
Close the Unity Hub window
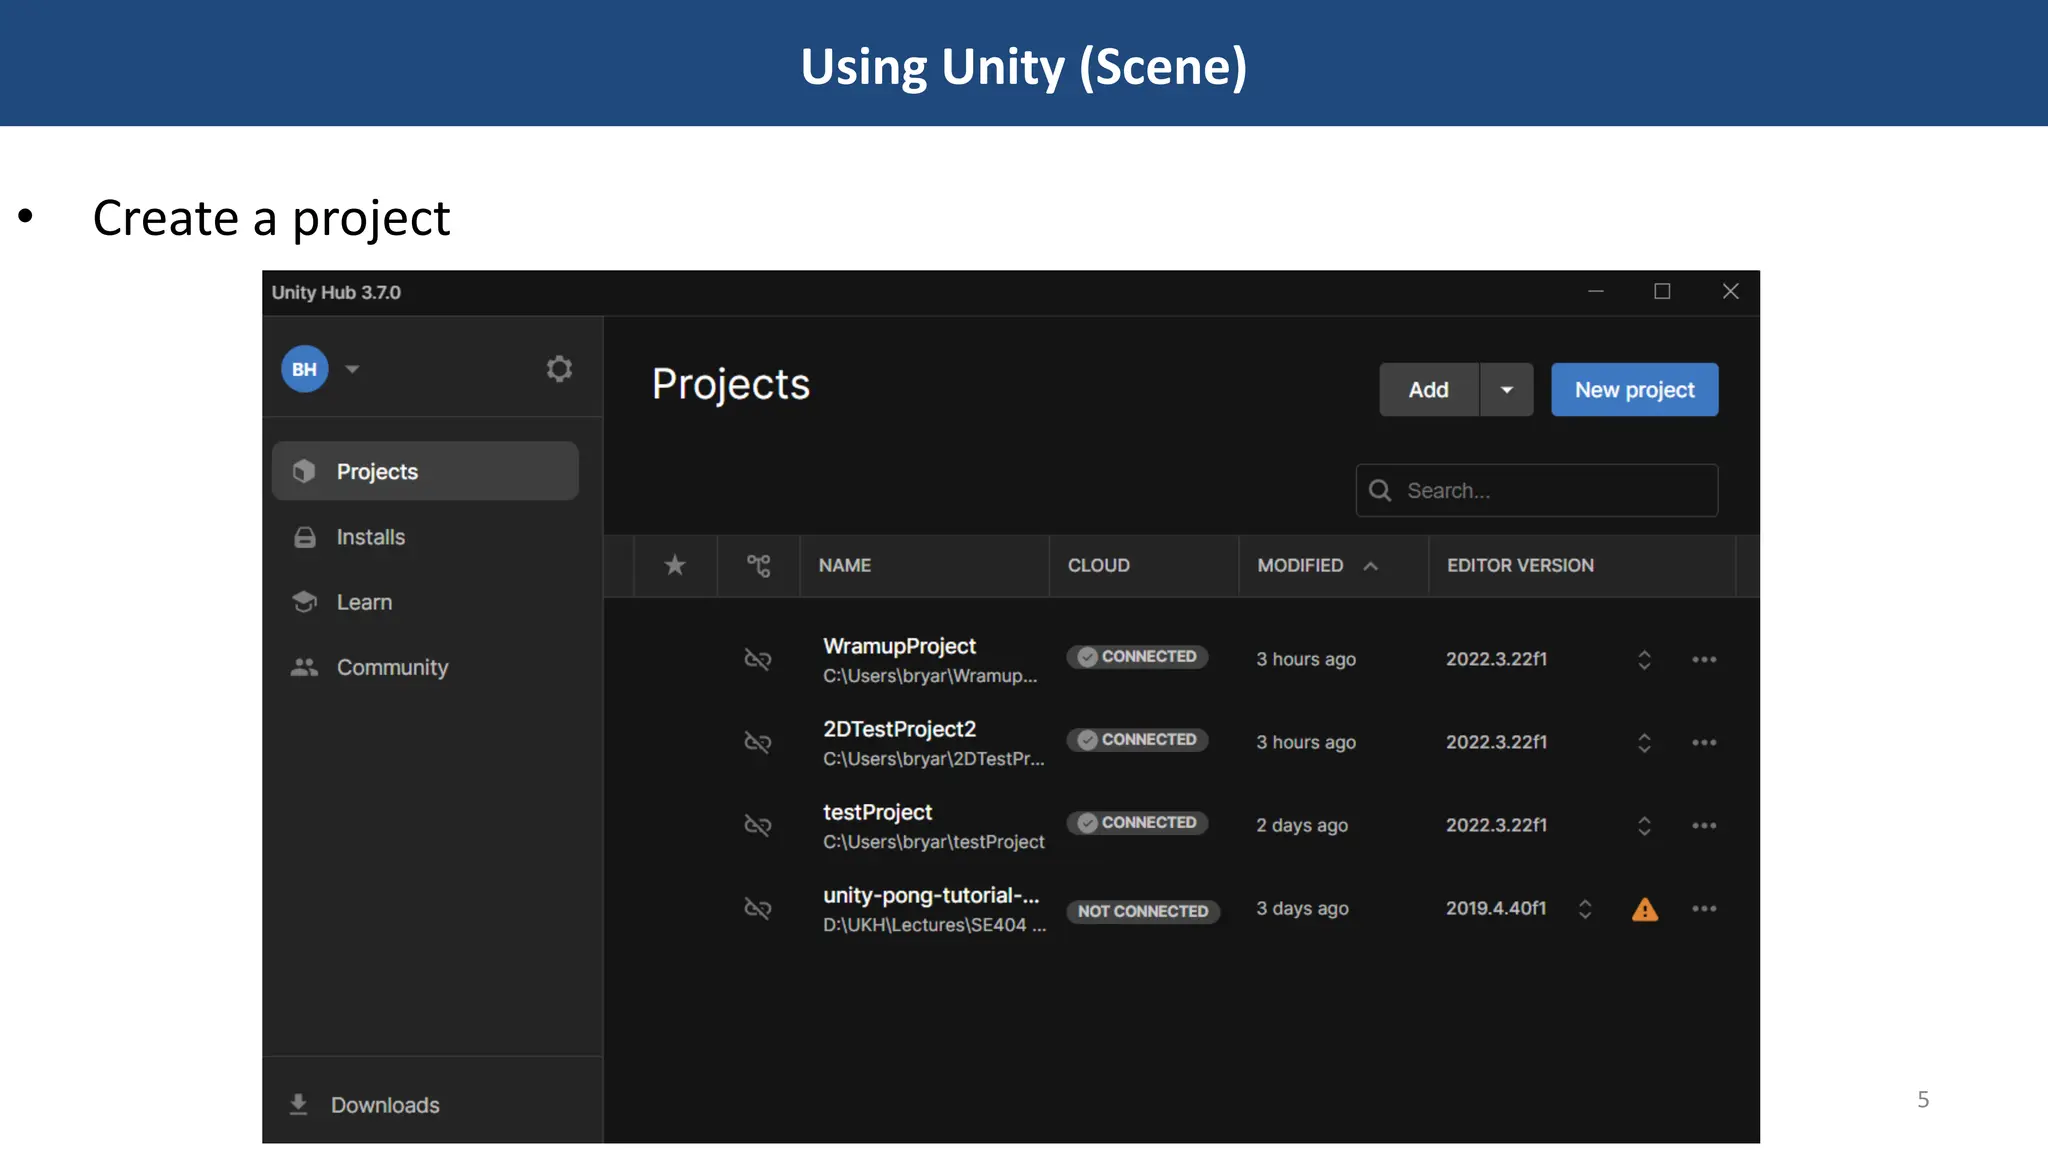[1731, 291]
